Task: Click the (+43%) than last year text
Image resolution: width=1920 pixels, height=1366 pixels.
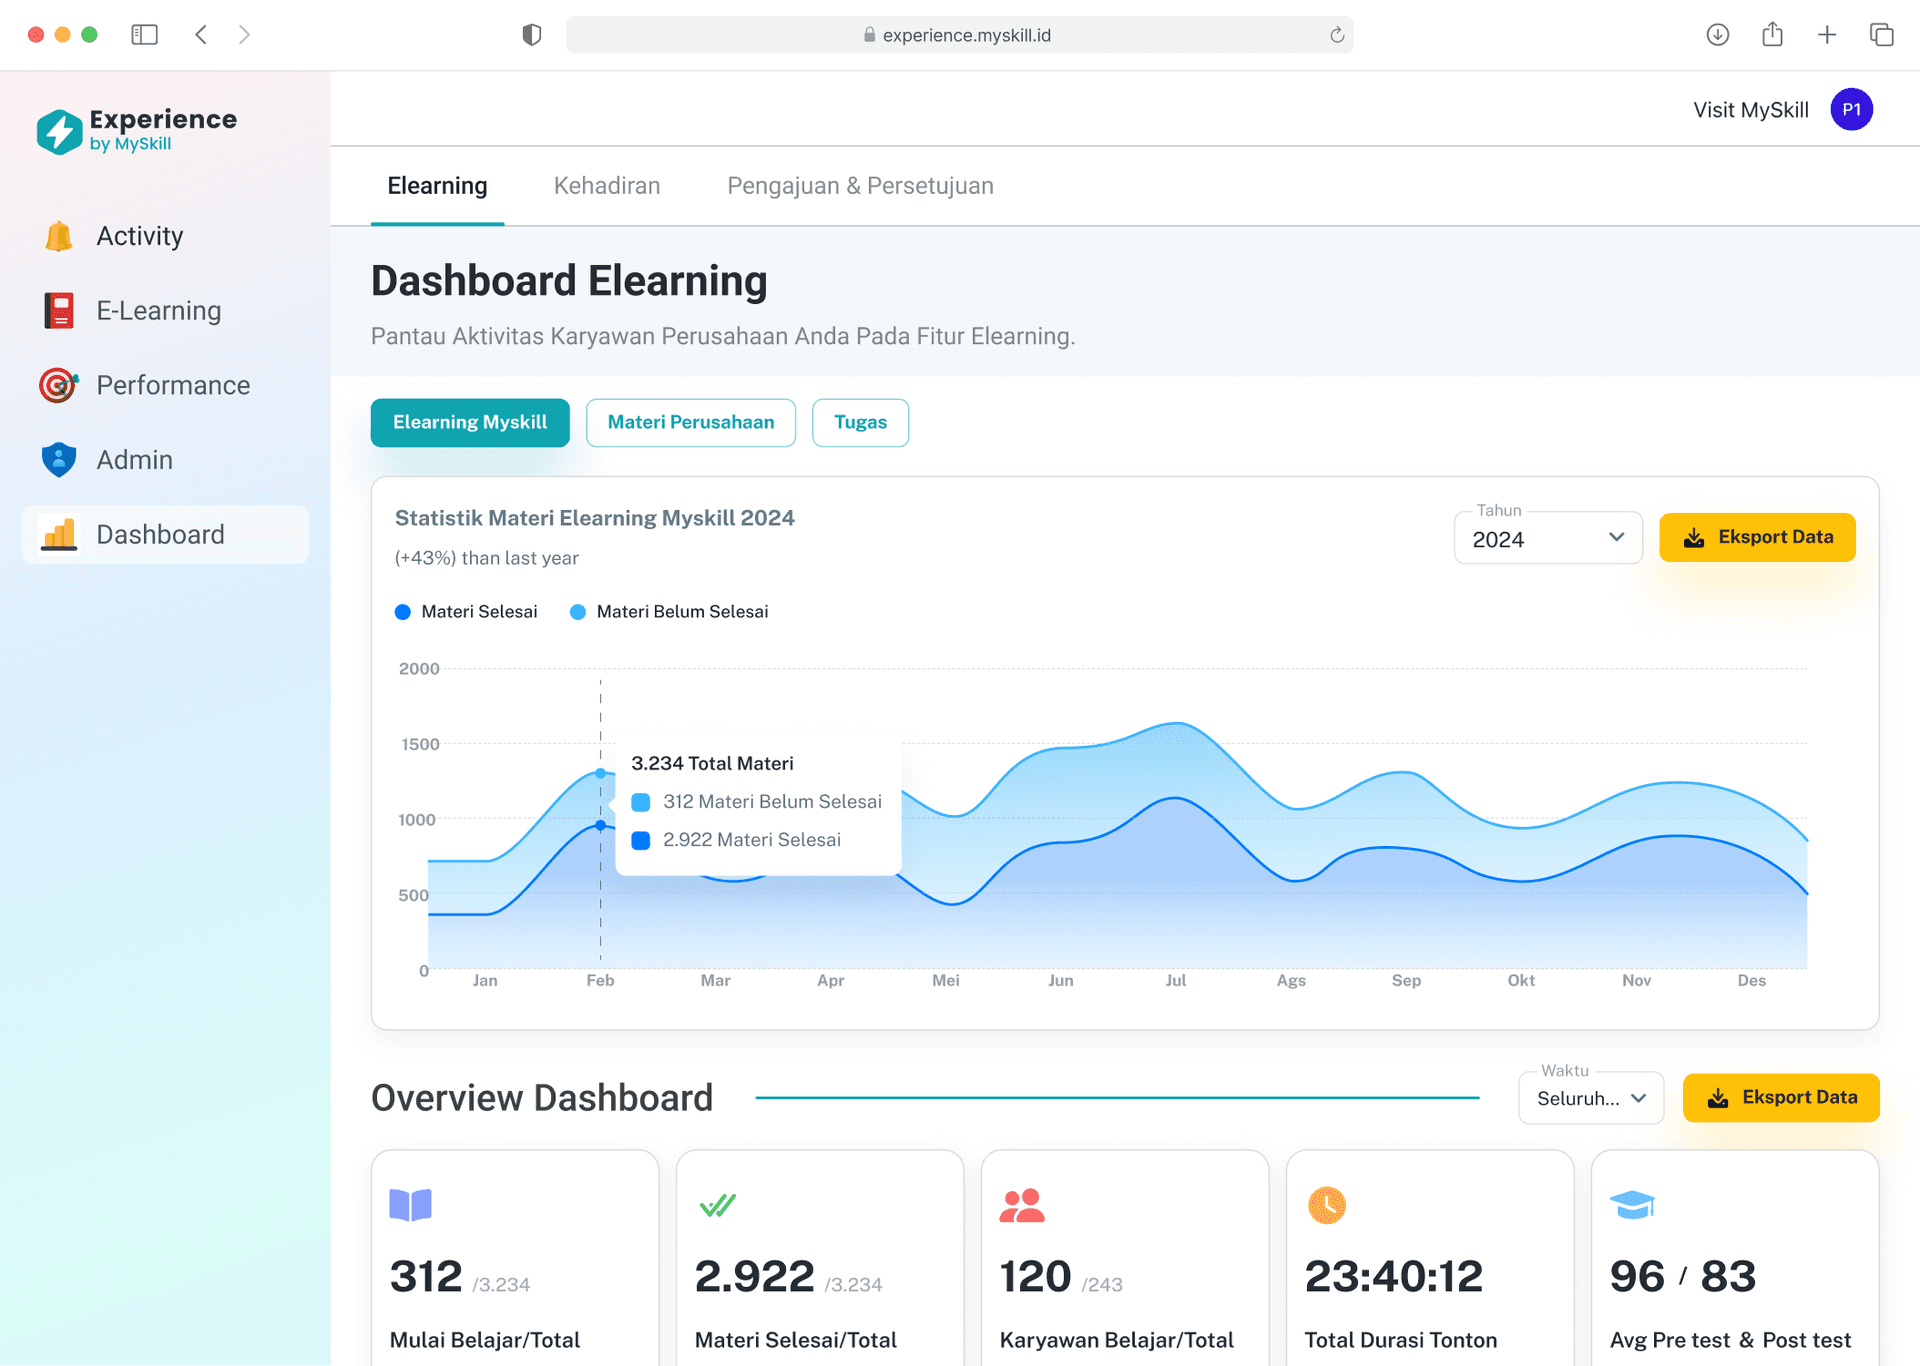Action: pyautogui.click(x=487, y=558)
